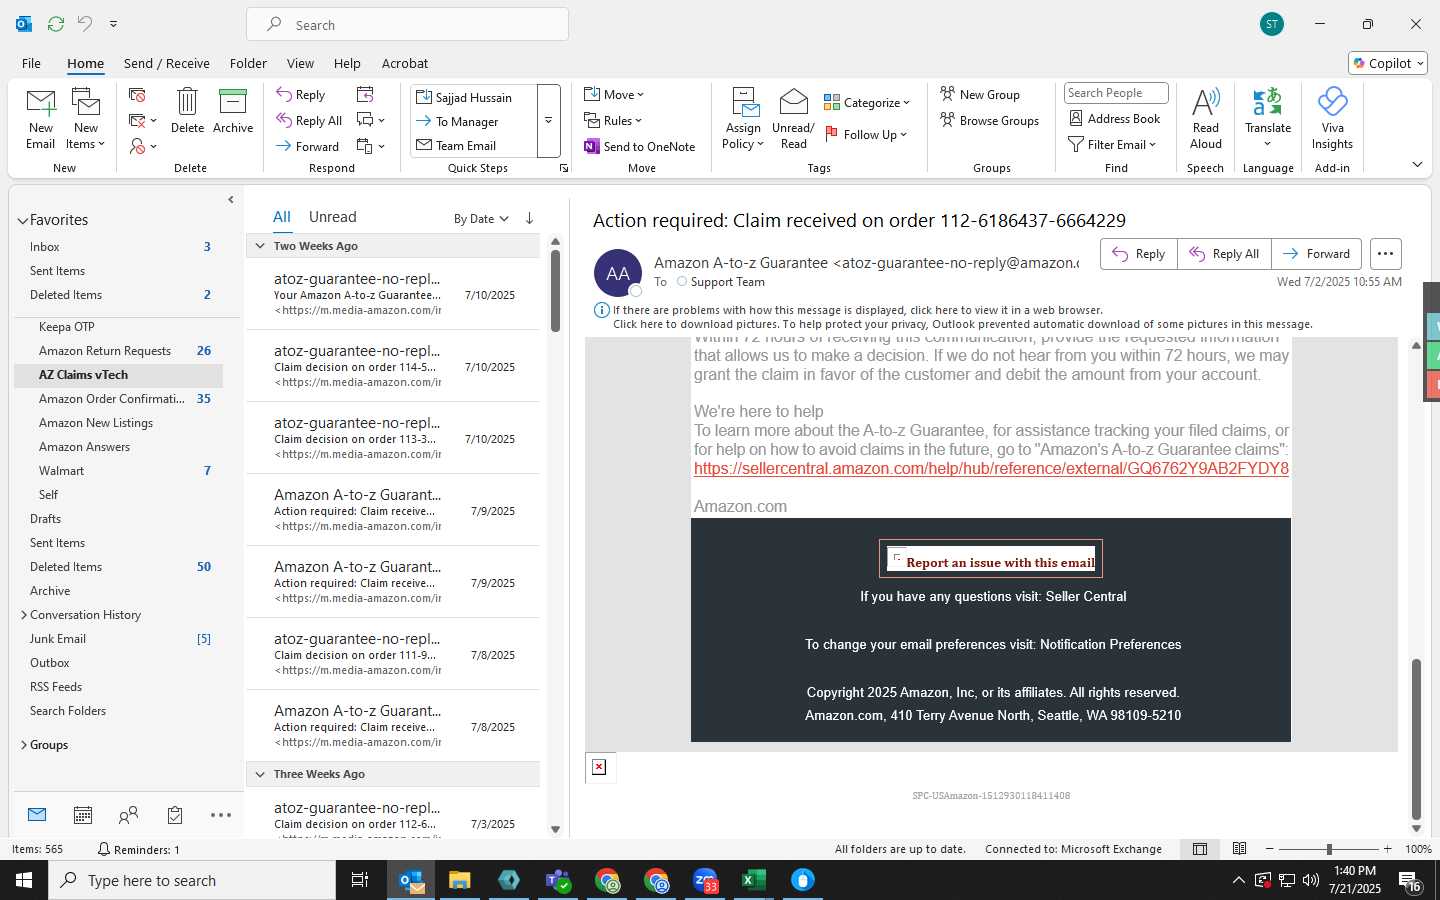Viewport: 1440px width, 900px height.
Task: Open the Assign Policy menu
Action: click(x=743, y=119)
